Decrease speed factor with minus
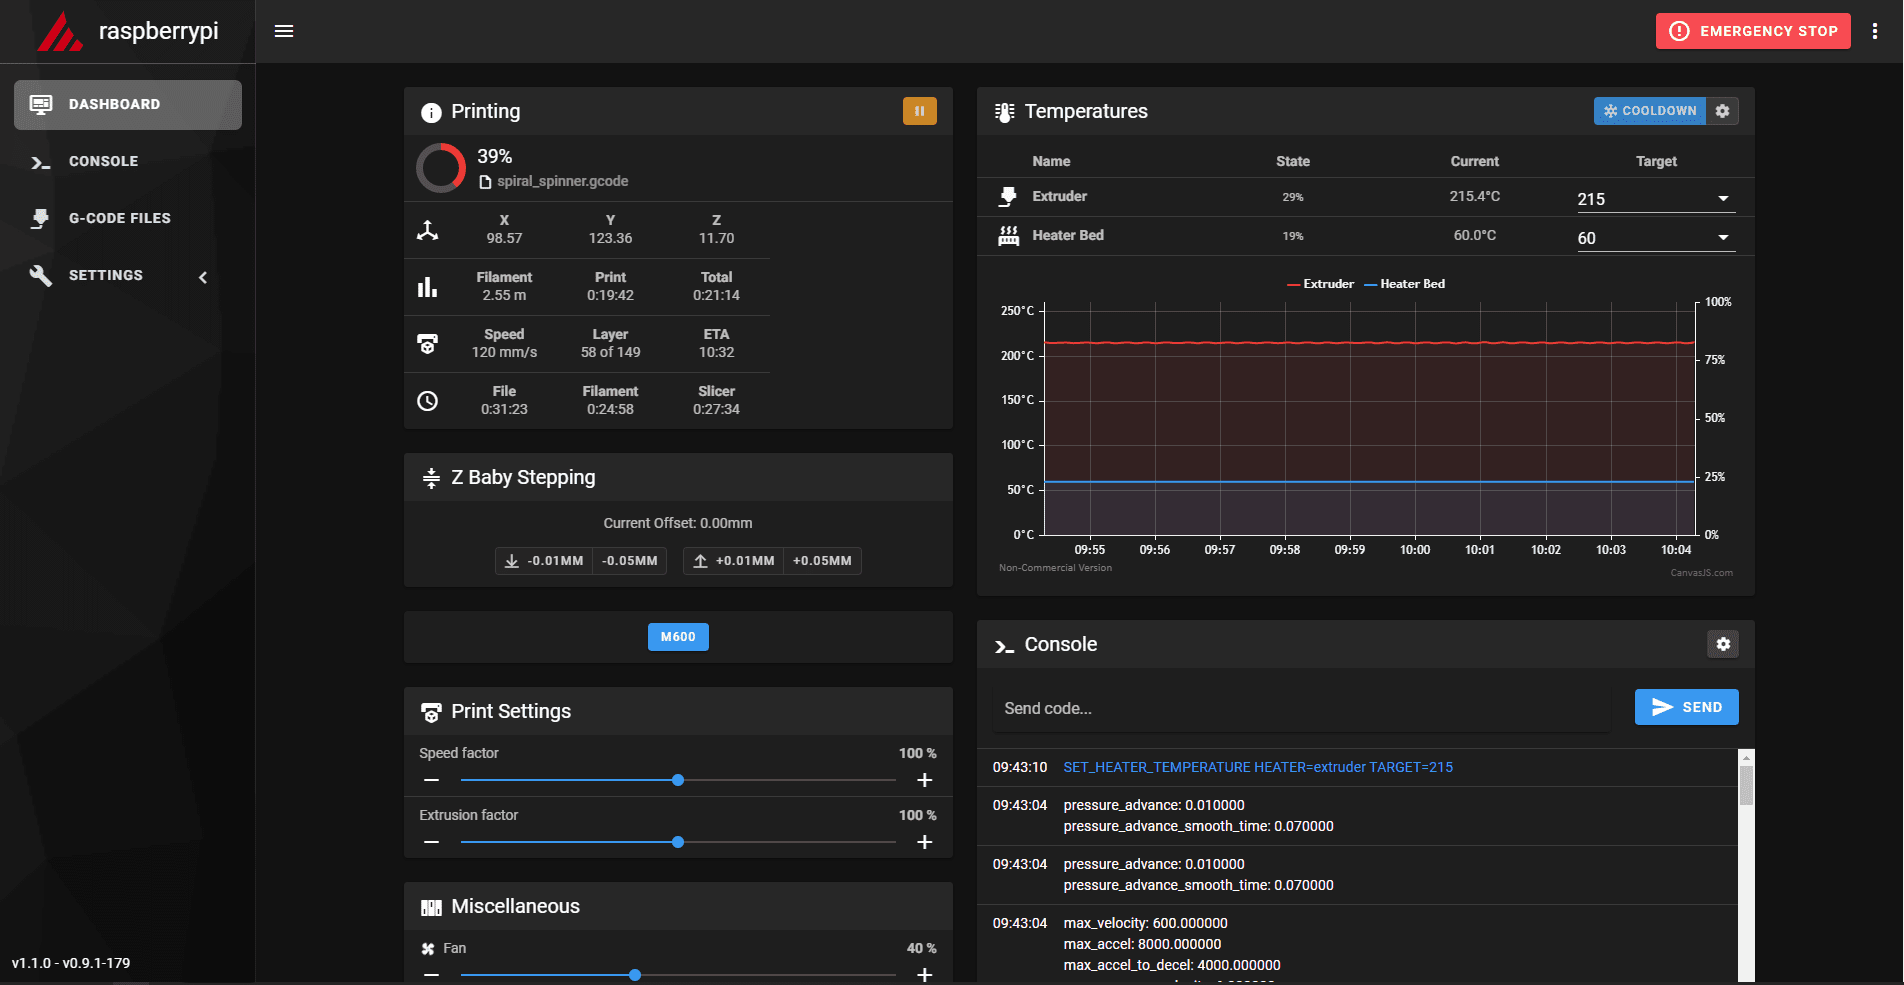This screenshot has width=1904, height=985. click(x=431, y=780)
